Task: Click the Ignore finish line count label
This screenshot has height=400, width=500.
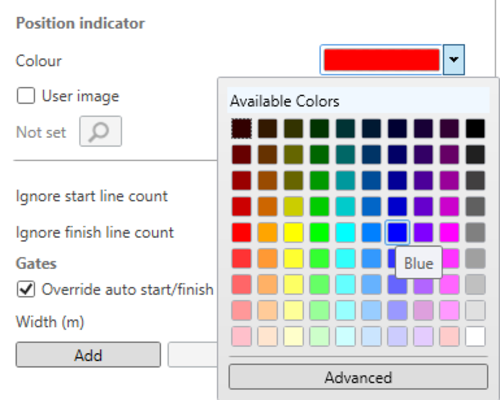Action: [x=95, y=232]
